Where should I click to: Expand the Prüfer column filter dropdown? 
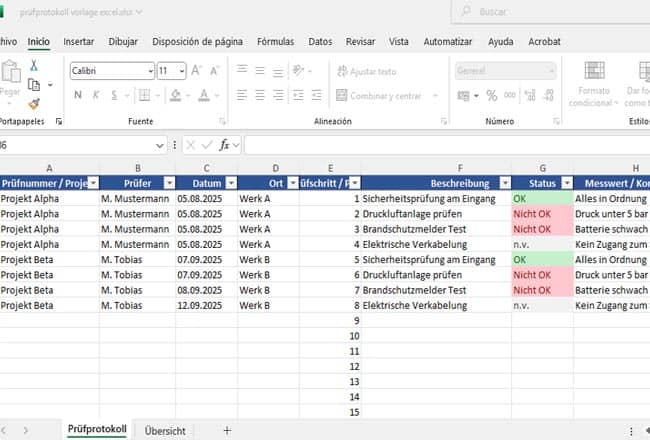(169, 183)
